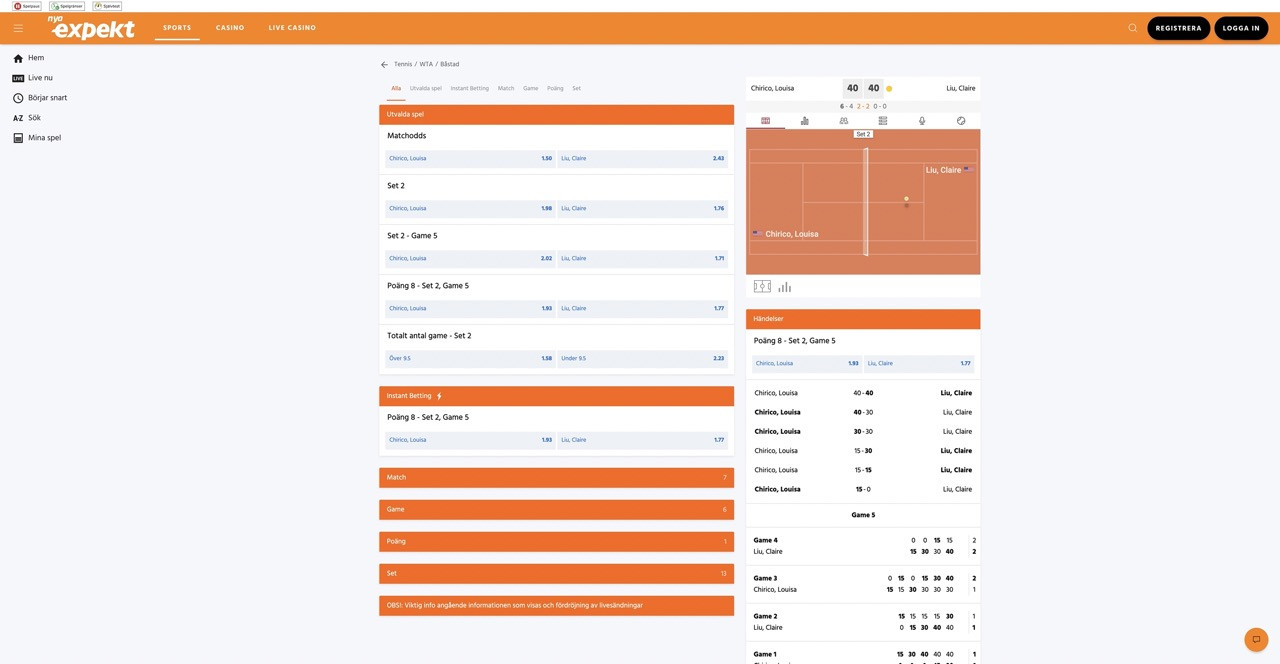Expand the Set markets section
Screen dimensions: 1280x664
coord(556,574)
